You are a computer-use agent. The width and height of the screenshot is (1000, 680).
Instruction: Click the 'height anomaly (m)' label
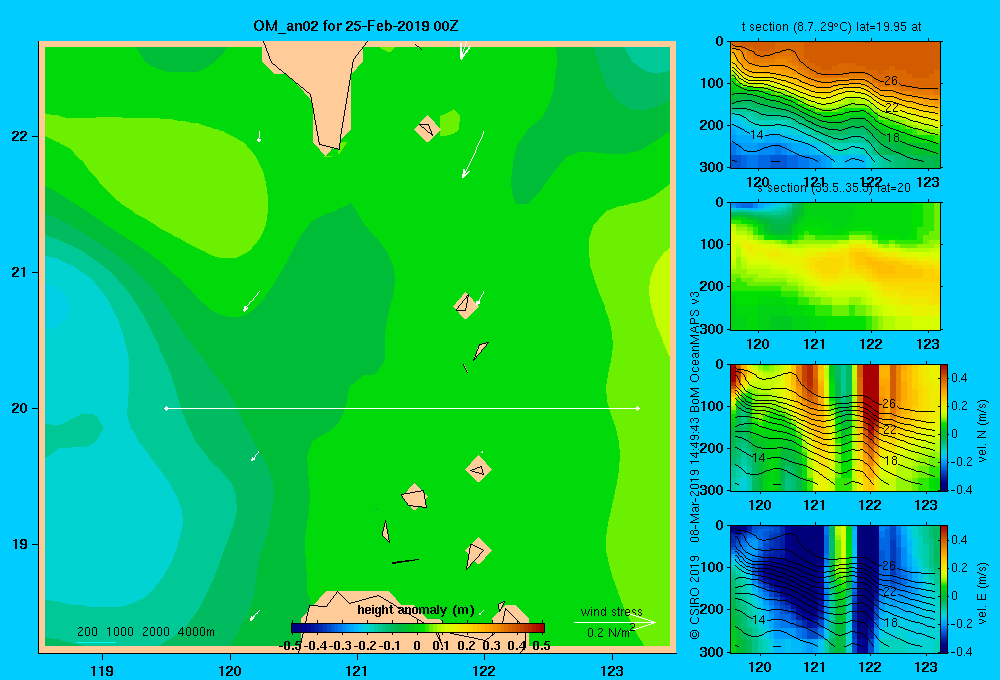pyautogui.click(x=416, y=610)
